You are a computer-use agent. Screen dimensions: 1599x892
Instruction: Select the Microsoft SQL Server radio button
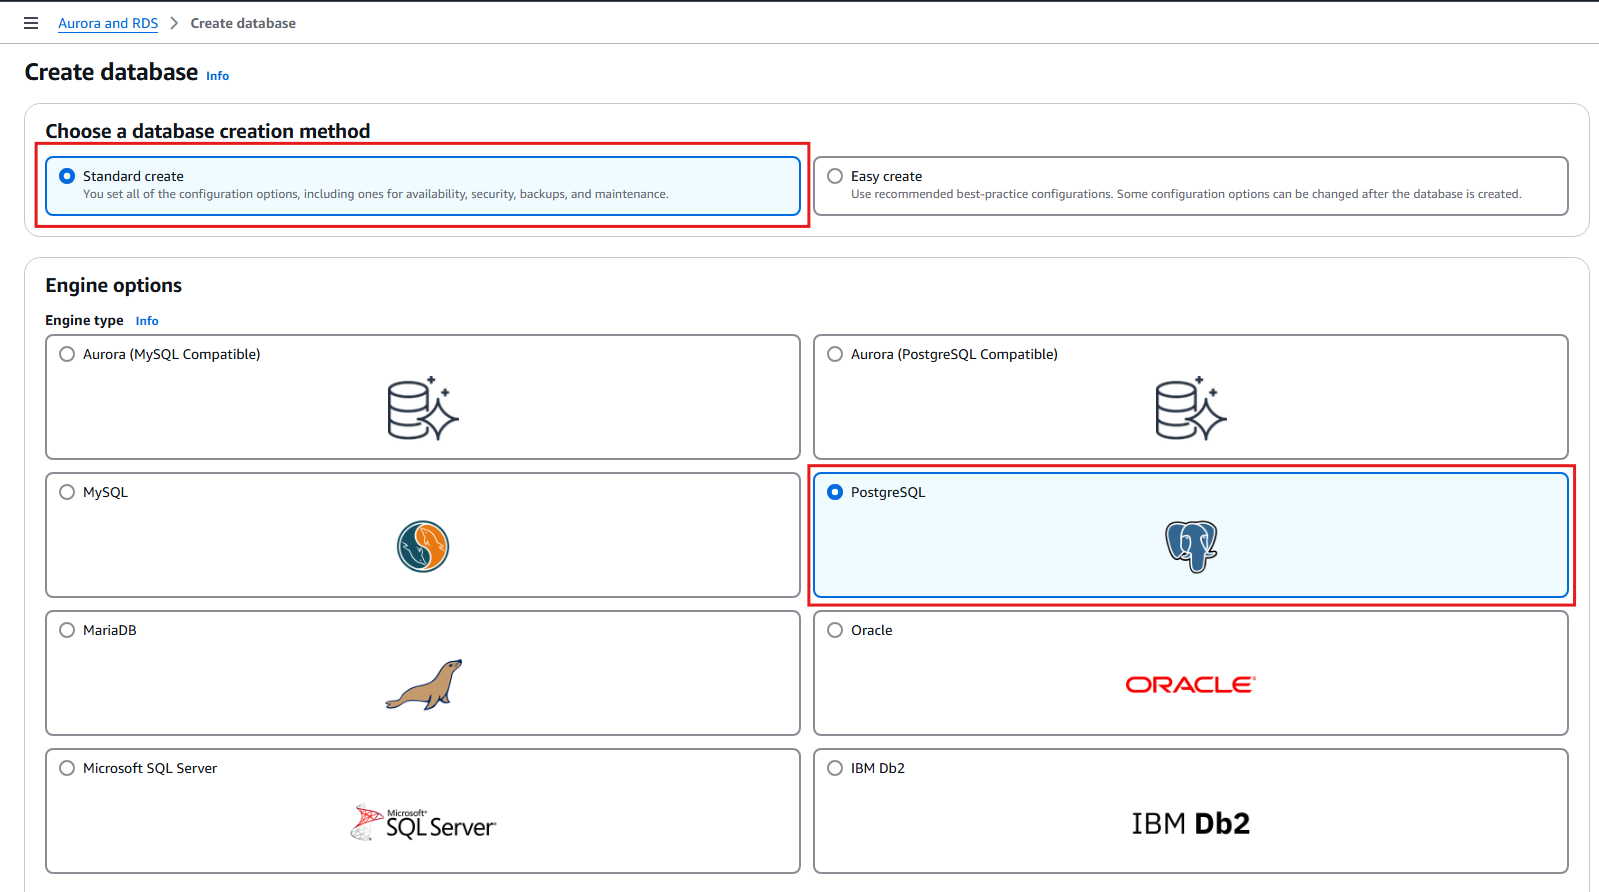[x=67, y=768]
